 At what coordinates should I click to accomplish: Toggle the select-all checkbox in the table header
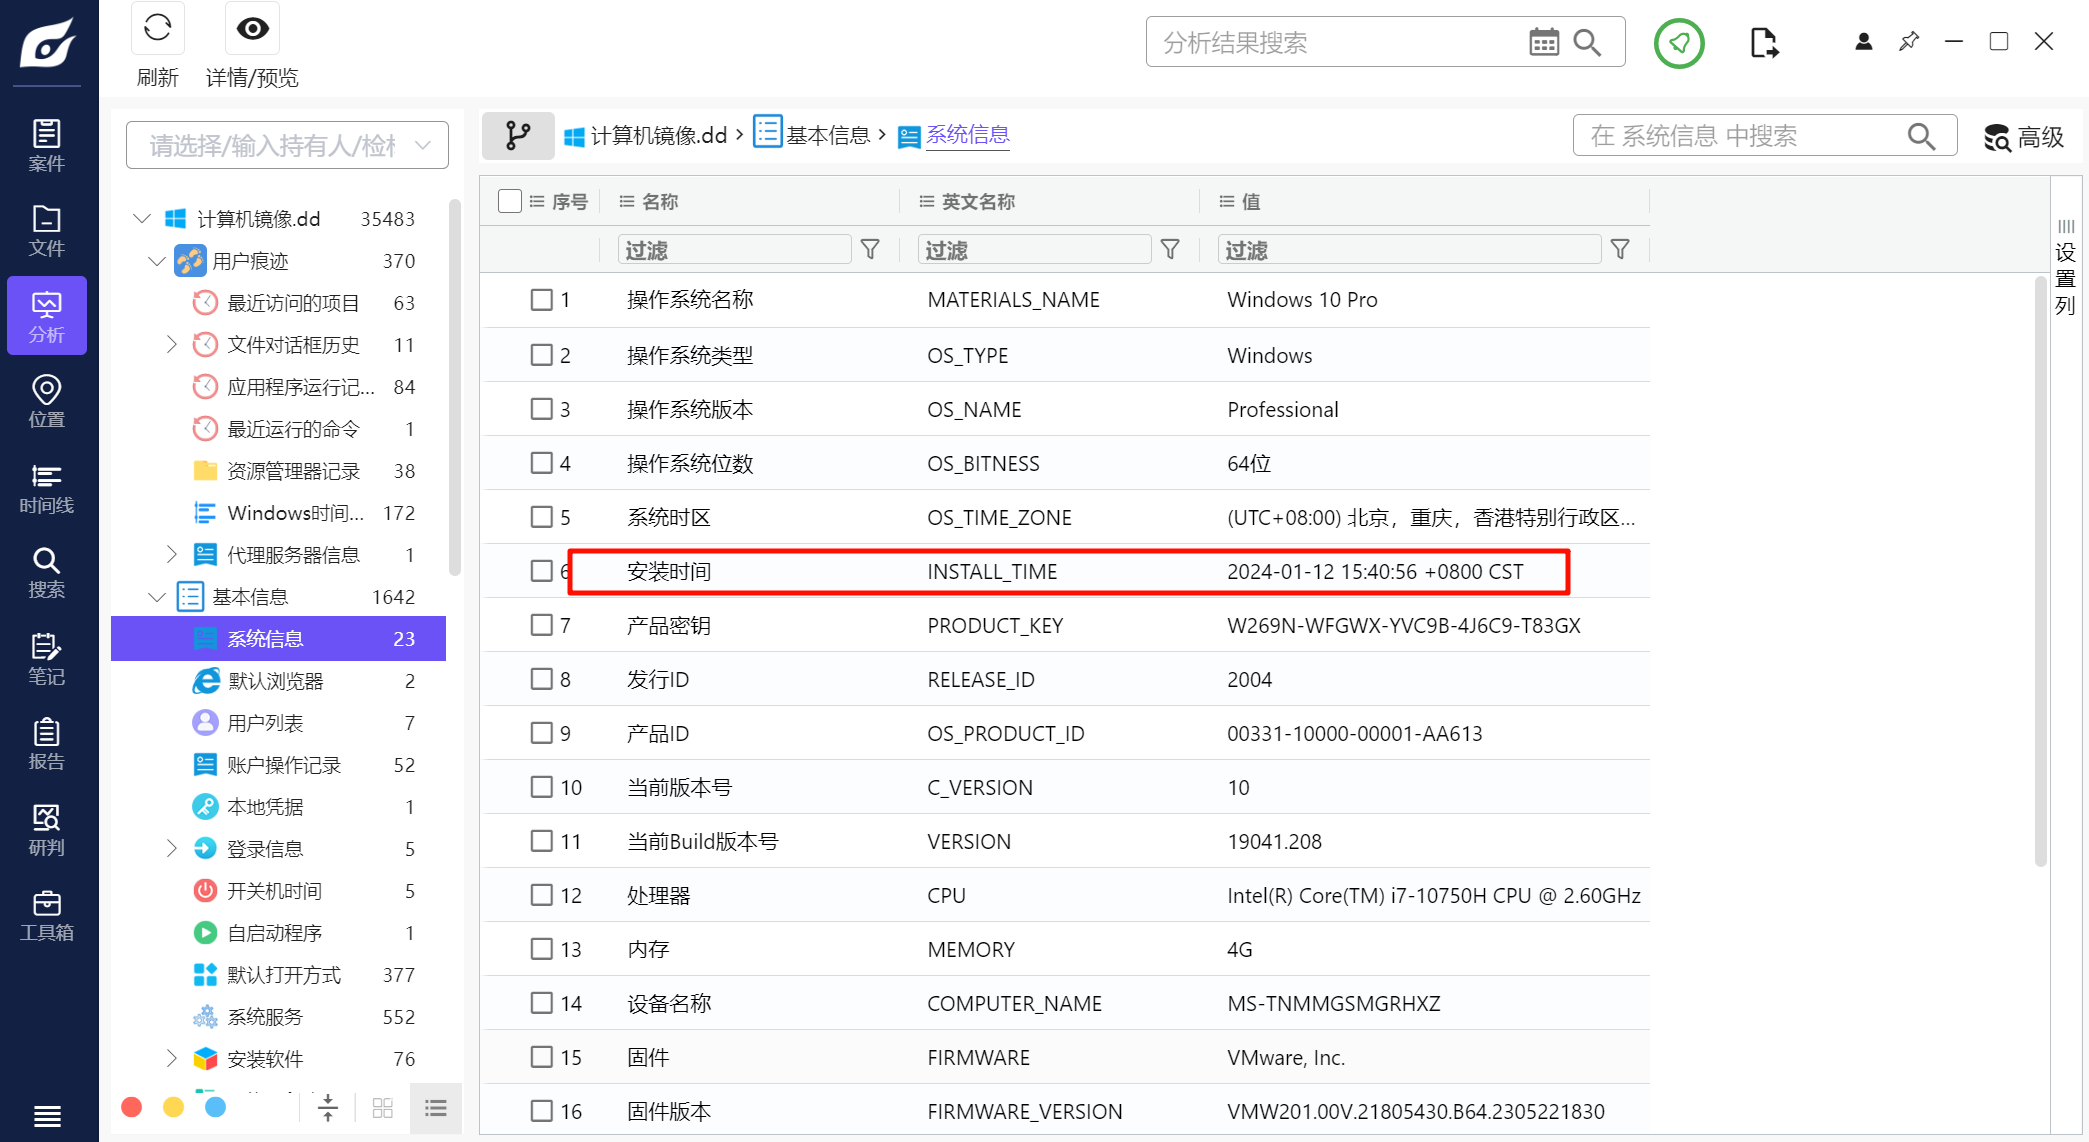coord(509,201)
